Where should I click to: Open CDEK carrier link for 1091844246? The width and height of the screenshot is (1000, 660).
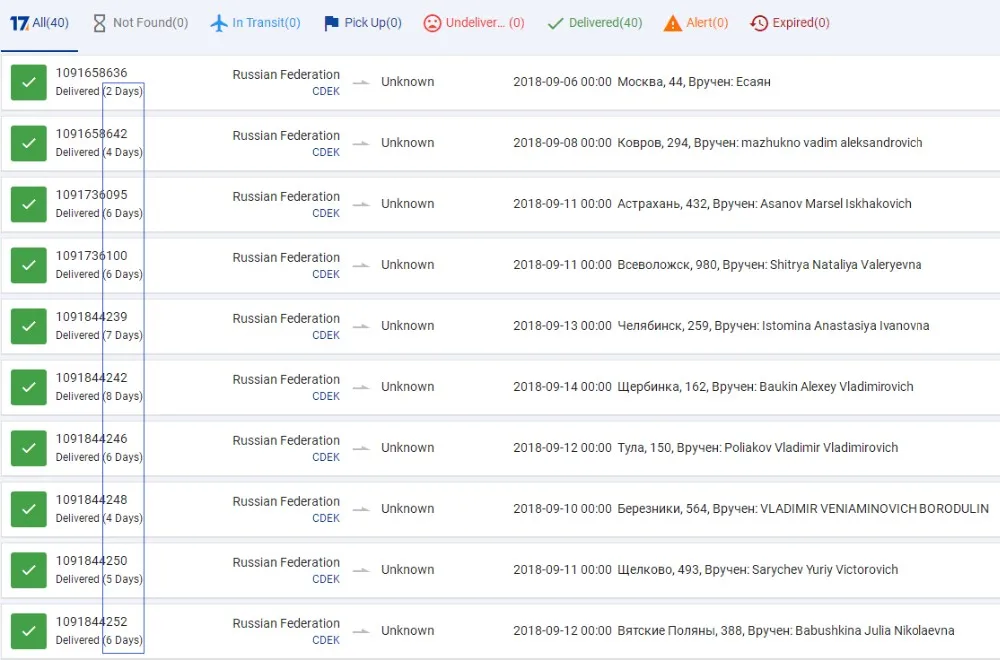coord(326,457)
